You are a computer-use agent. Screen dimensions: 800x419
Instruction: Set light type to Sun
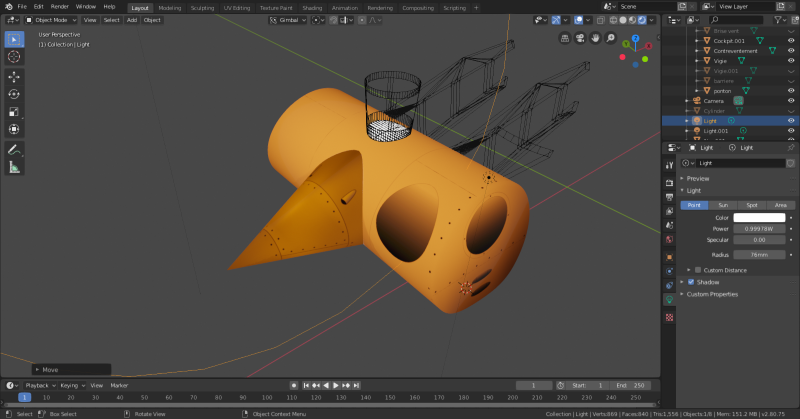(x=722, y=204)
